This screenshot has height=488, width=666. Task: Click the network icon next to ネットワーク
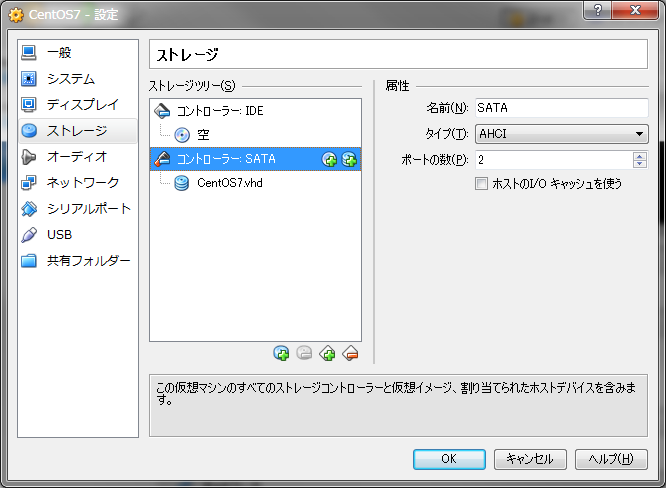[x=29, y=183]
